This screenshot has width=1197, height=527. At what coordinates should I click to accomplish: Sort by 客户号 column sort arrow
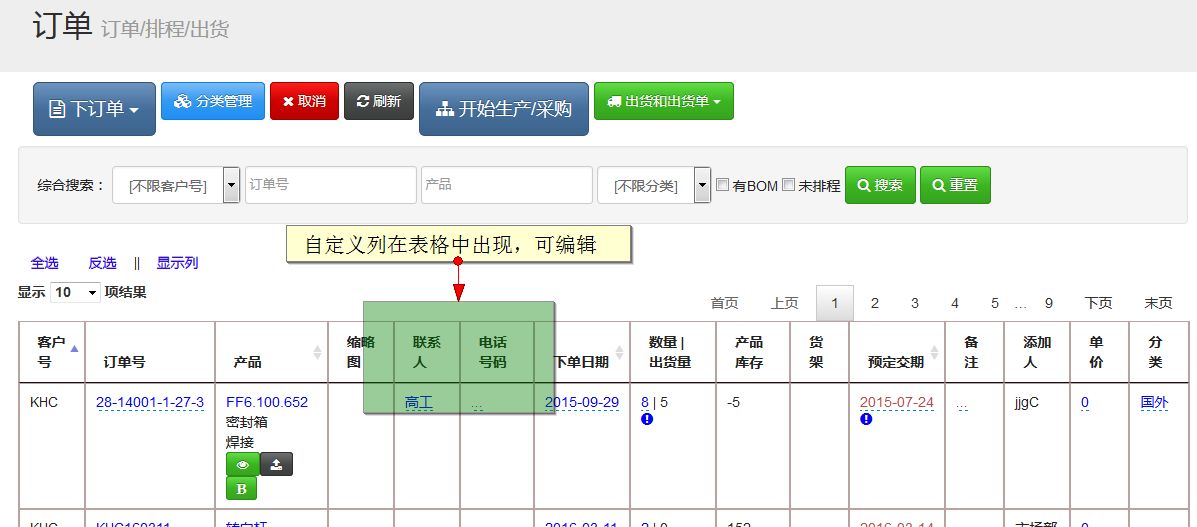(x=74, y=348)
